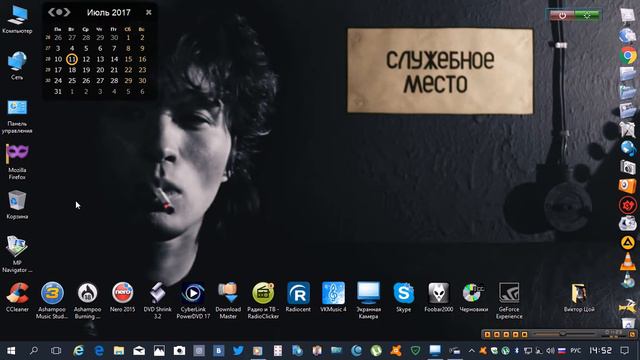Open Ashampoo Music Studio shortcut

tap(52, 300)
